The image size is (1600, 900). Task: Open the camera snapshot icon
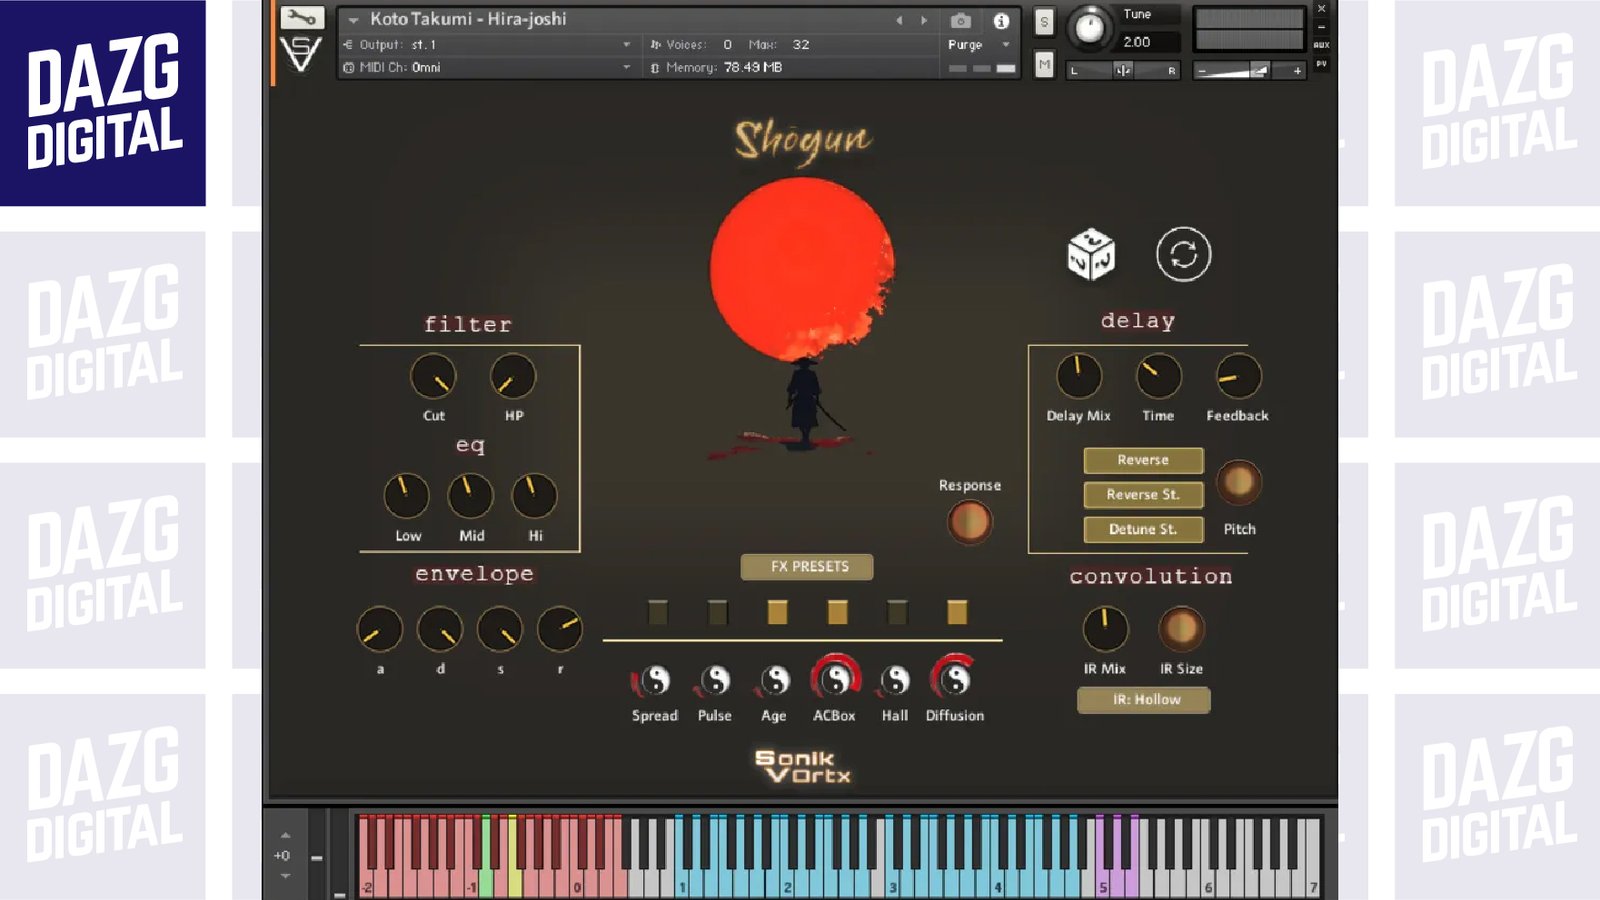960,20
